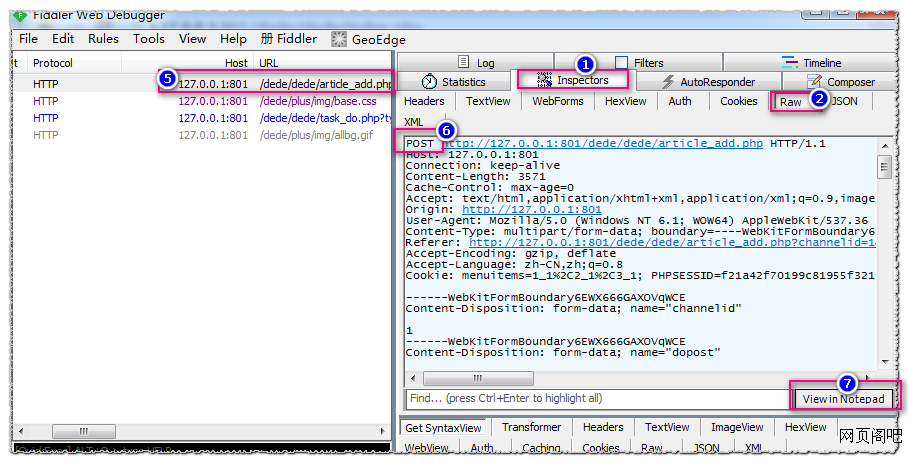Open request WebForms inspector tab

tap(558, 101)
